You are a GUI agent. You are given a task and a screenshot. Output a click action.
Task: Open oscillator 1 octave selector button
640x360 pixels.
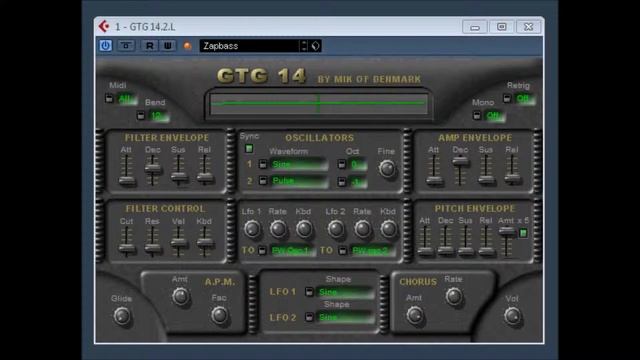tap(342, 164)
